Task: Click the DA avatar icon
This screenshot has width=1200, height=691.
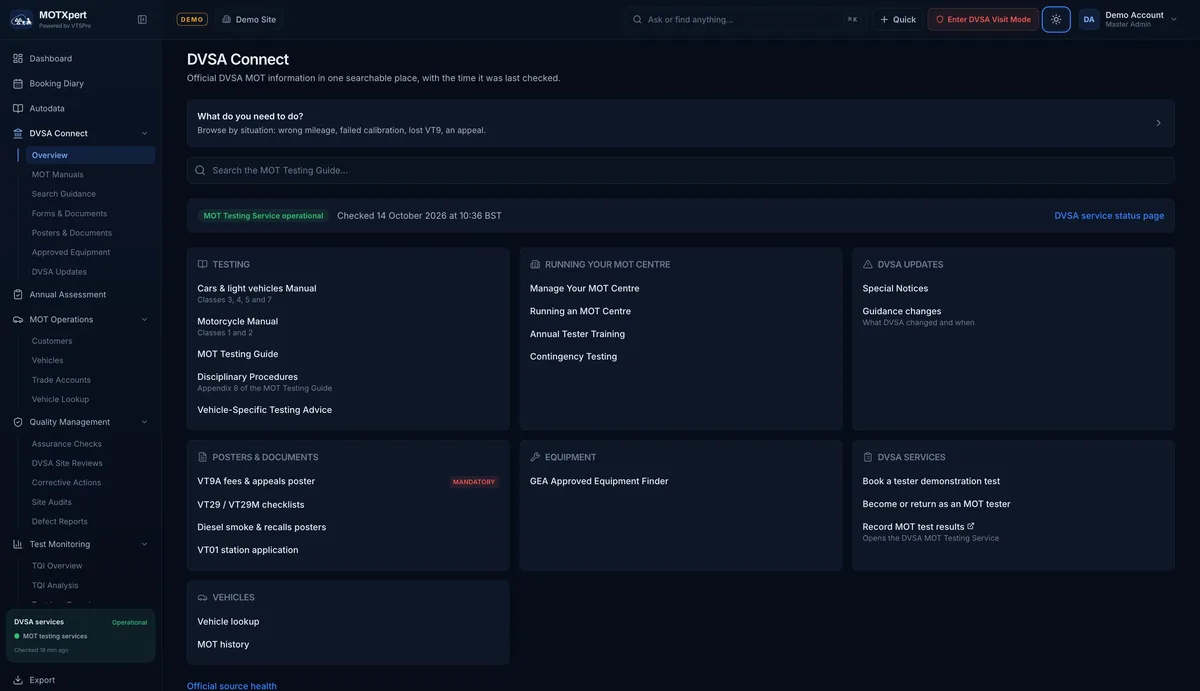Action: [x=1089, y=19]
